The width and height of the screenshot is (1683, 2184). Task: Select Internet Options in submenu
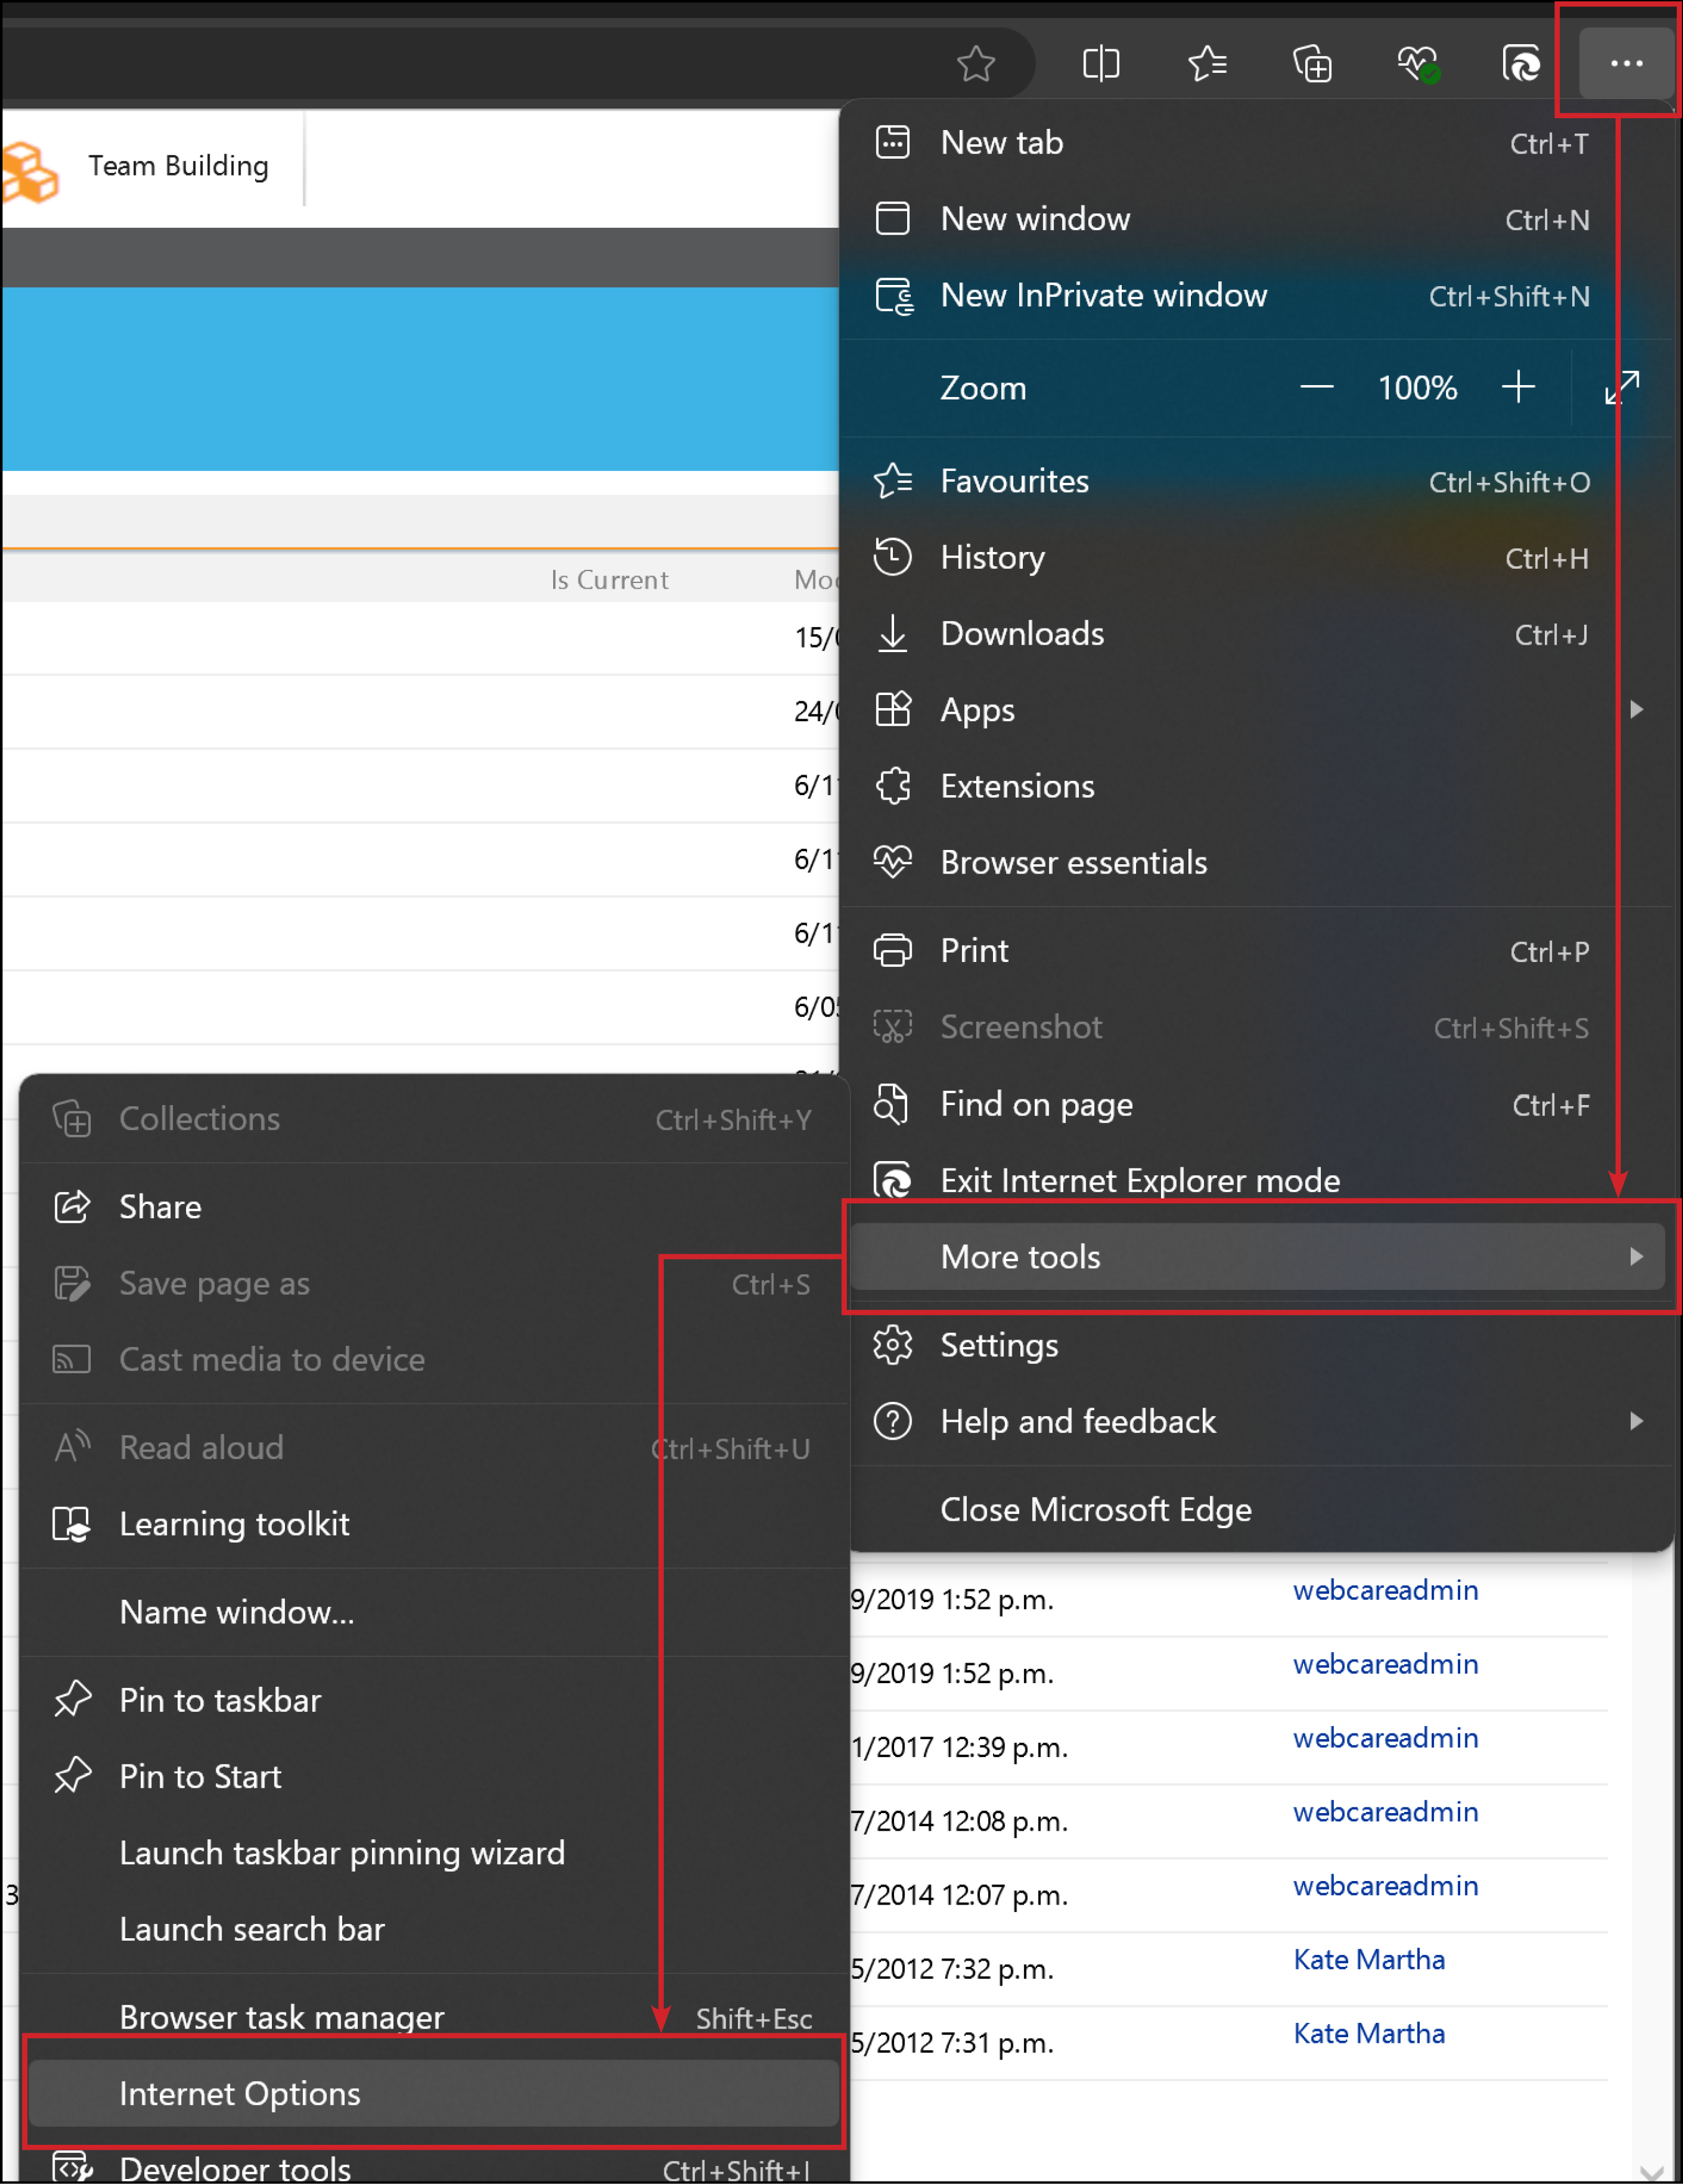click(x=434, y=2094)
